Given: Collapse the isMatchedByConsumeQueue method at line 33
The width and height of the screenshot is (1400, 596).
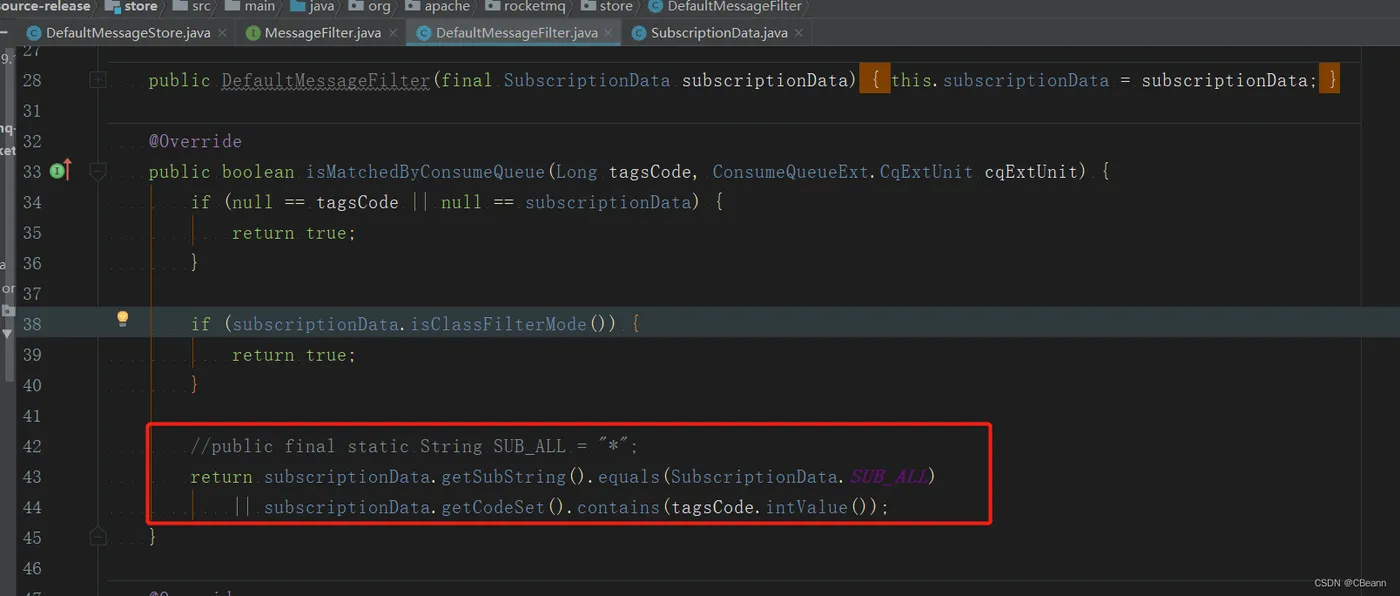Looking at the screenshot, I should click(x=97, y=172).
